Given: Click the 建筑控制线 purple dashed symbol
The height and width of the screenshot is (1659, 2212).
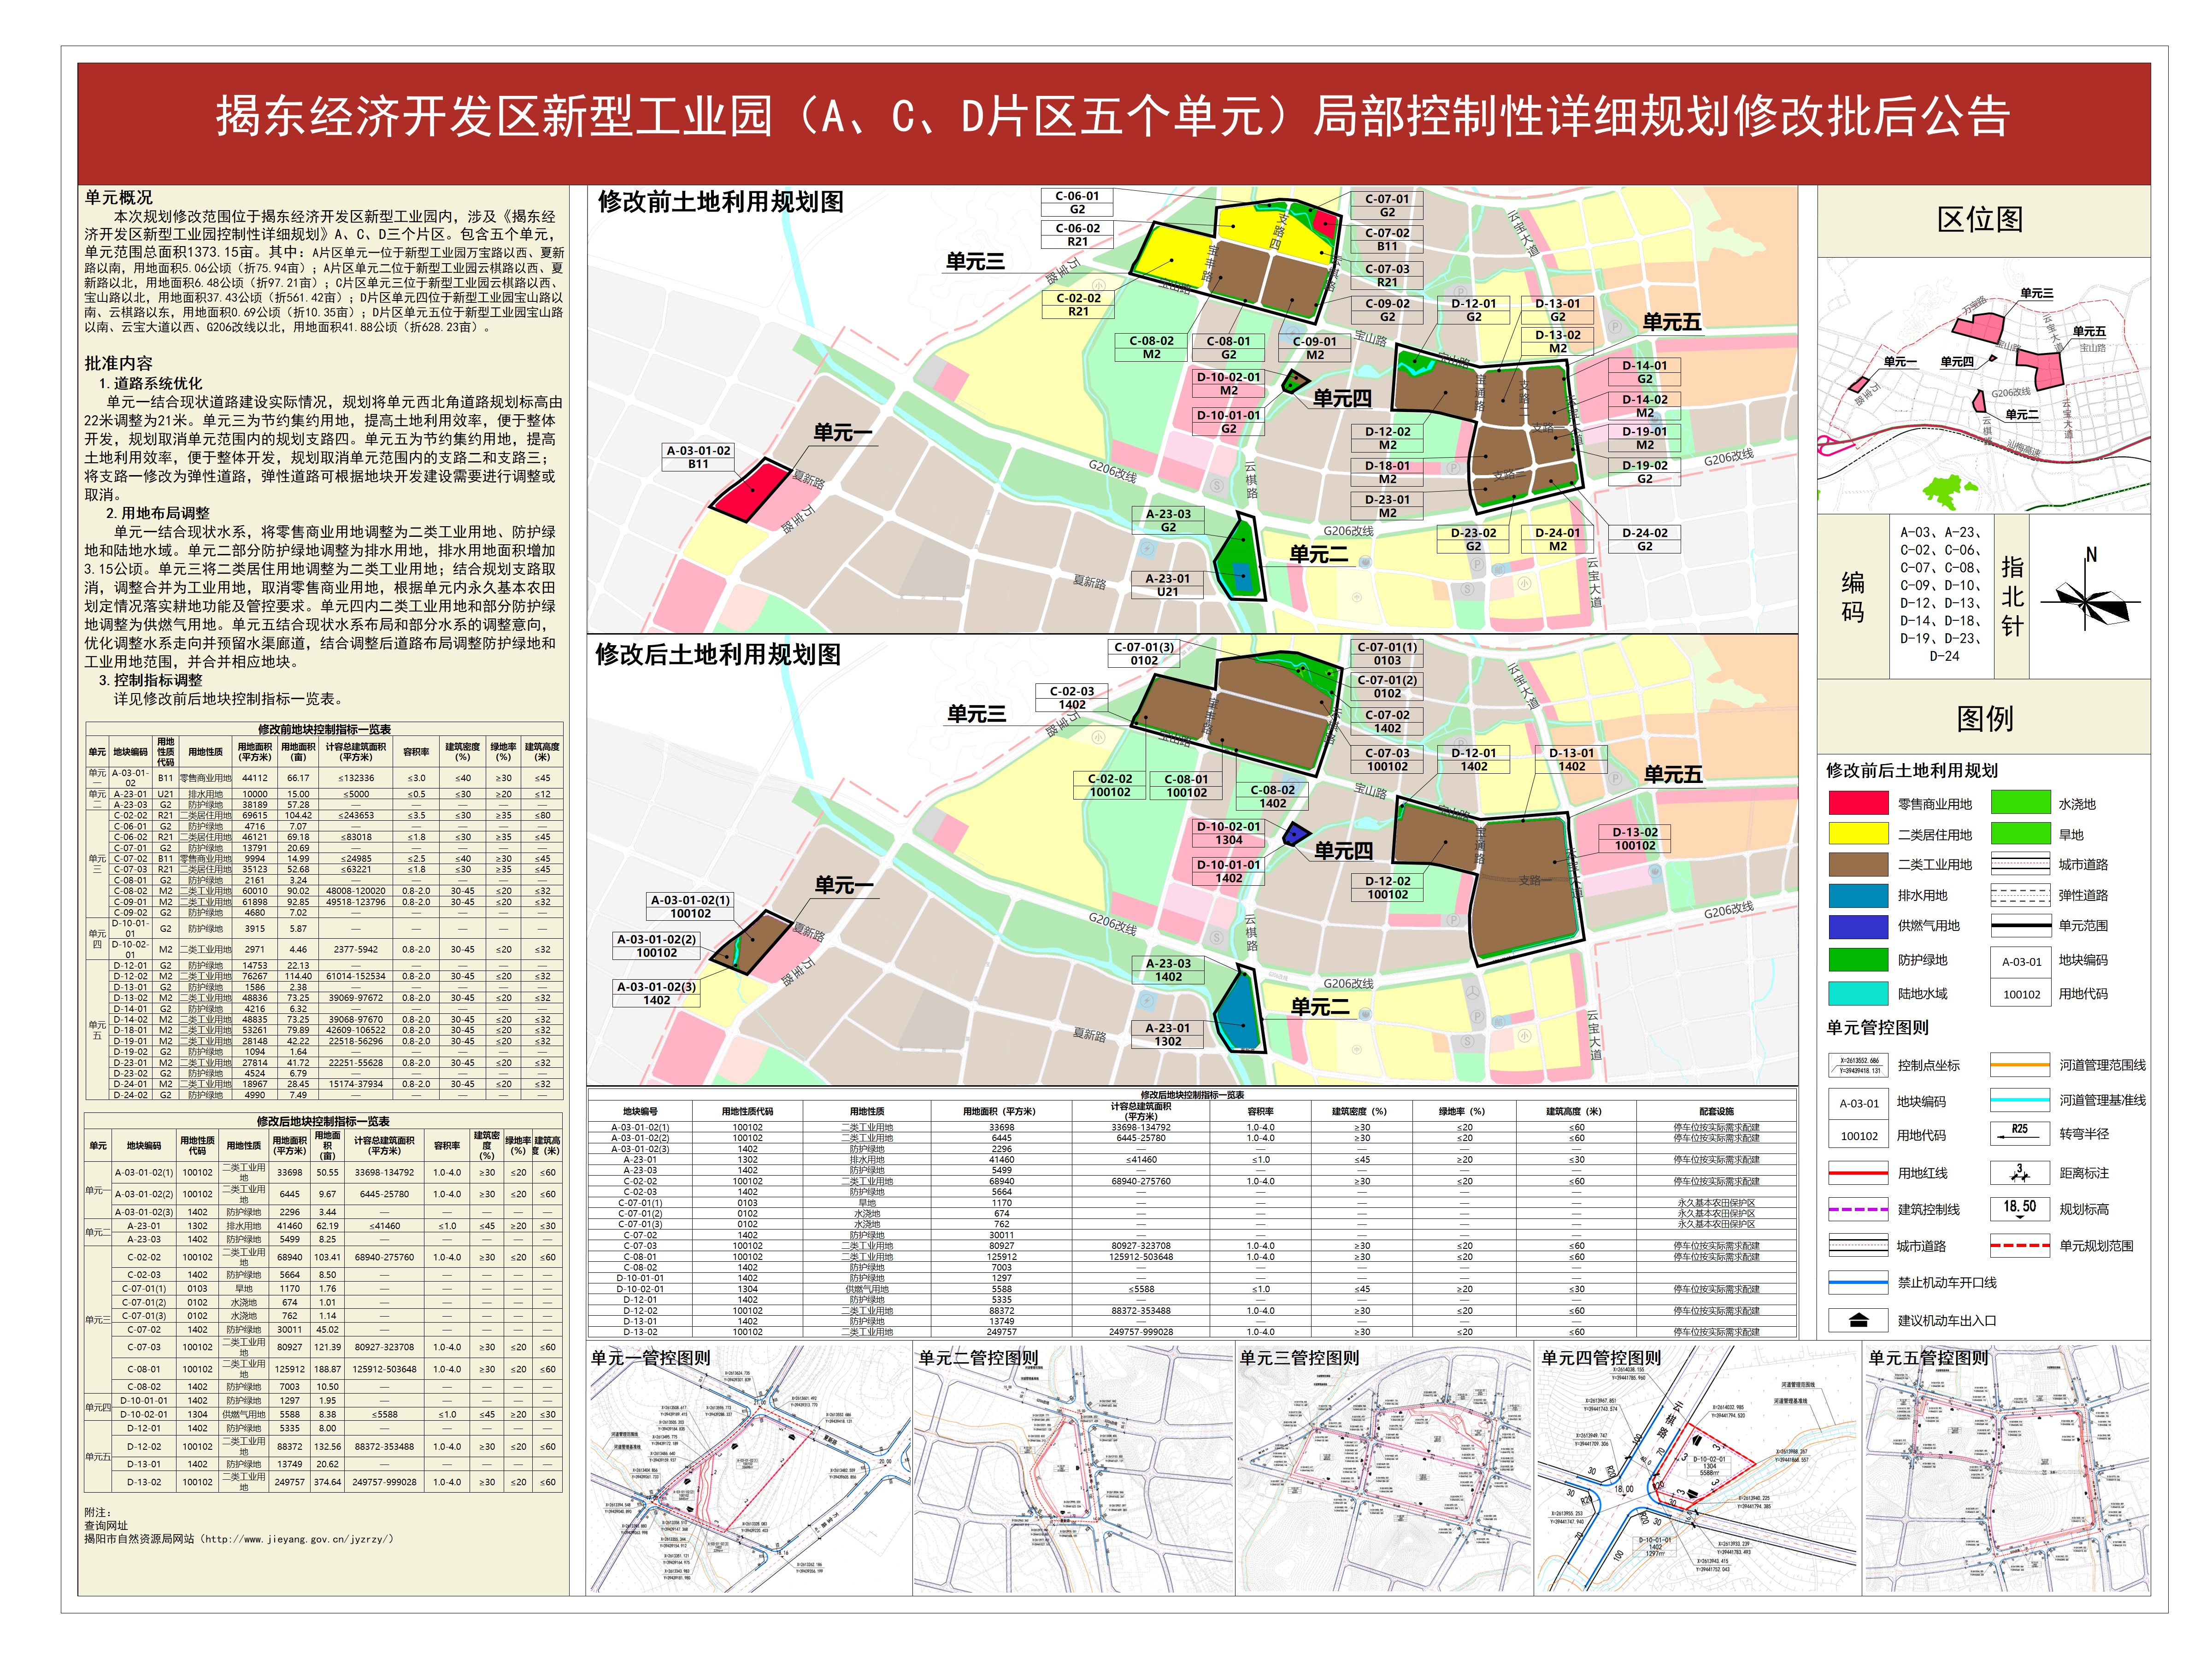Looking at the screenshot, I should [1858, 1209].
